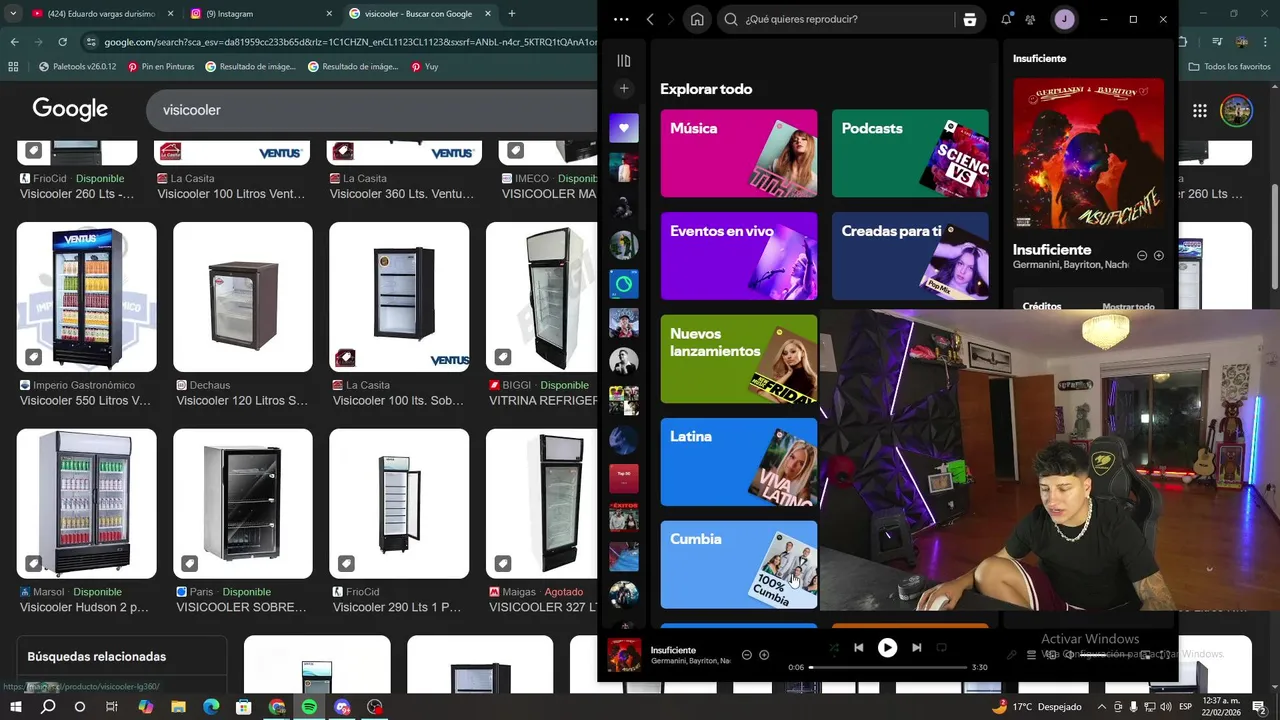Image resolution: width=1280 pixels, height=720 pixels.
Task: Open the 17°C Despejado weather widget
Action: 1036,707
